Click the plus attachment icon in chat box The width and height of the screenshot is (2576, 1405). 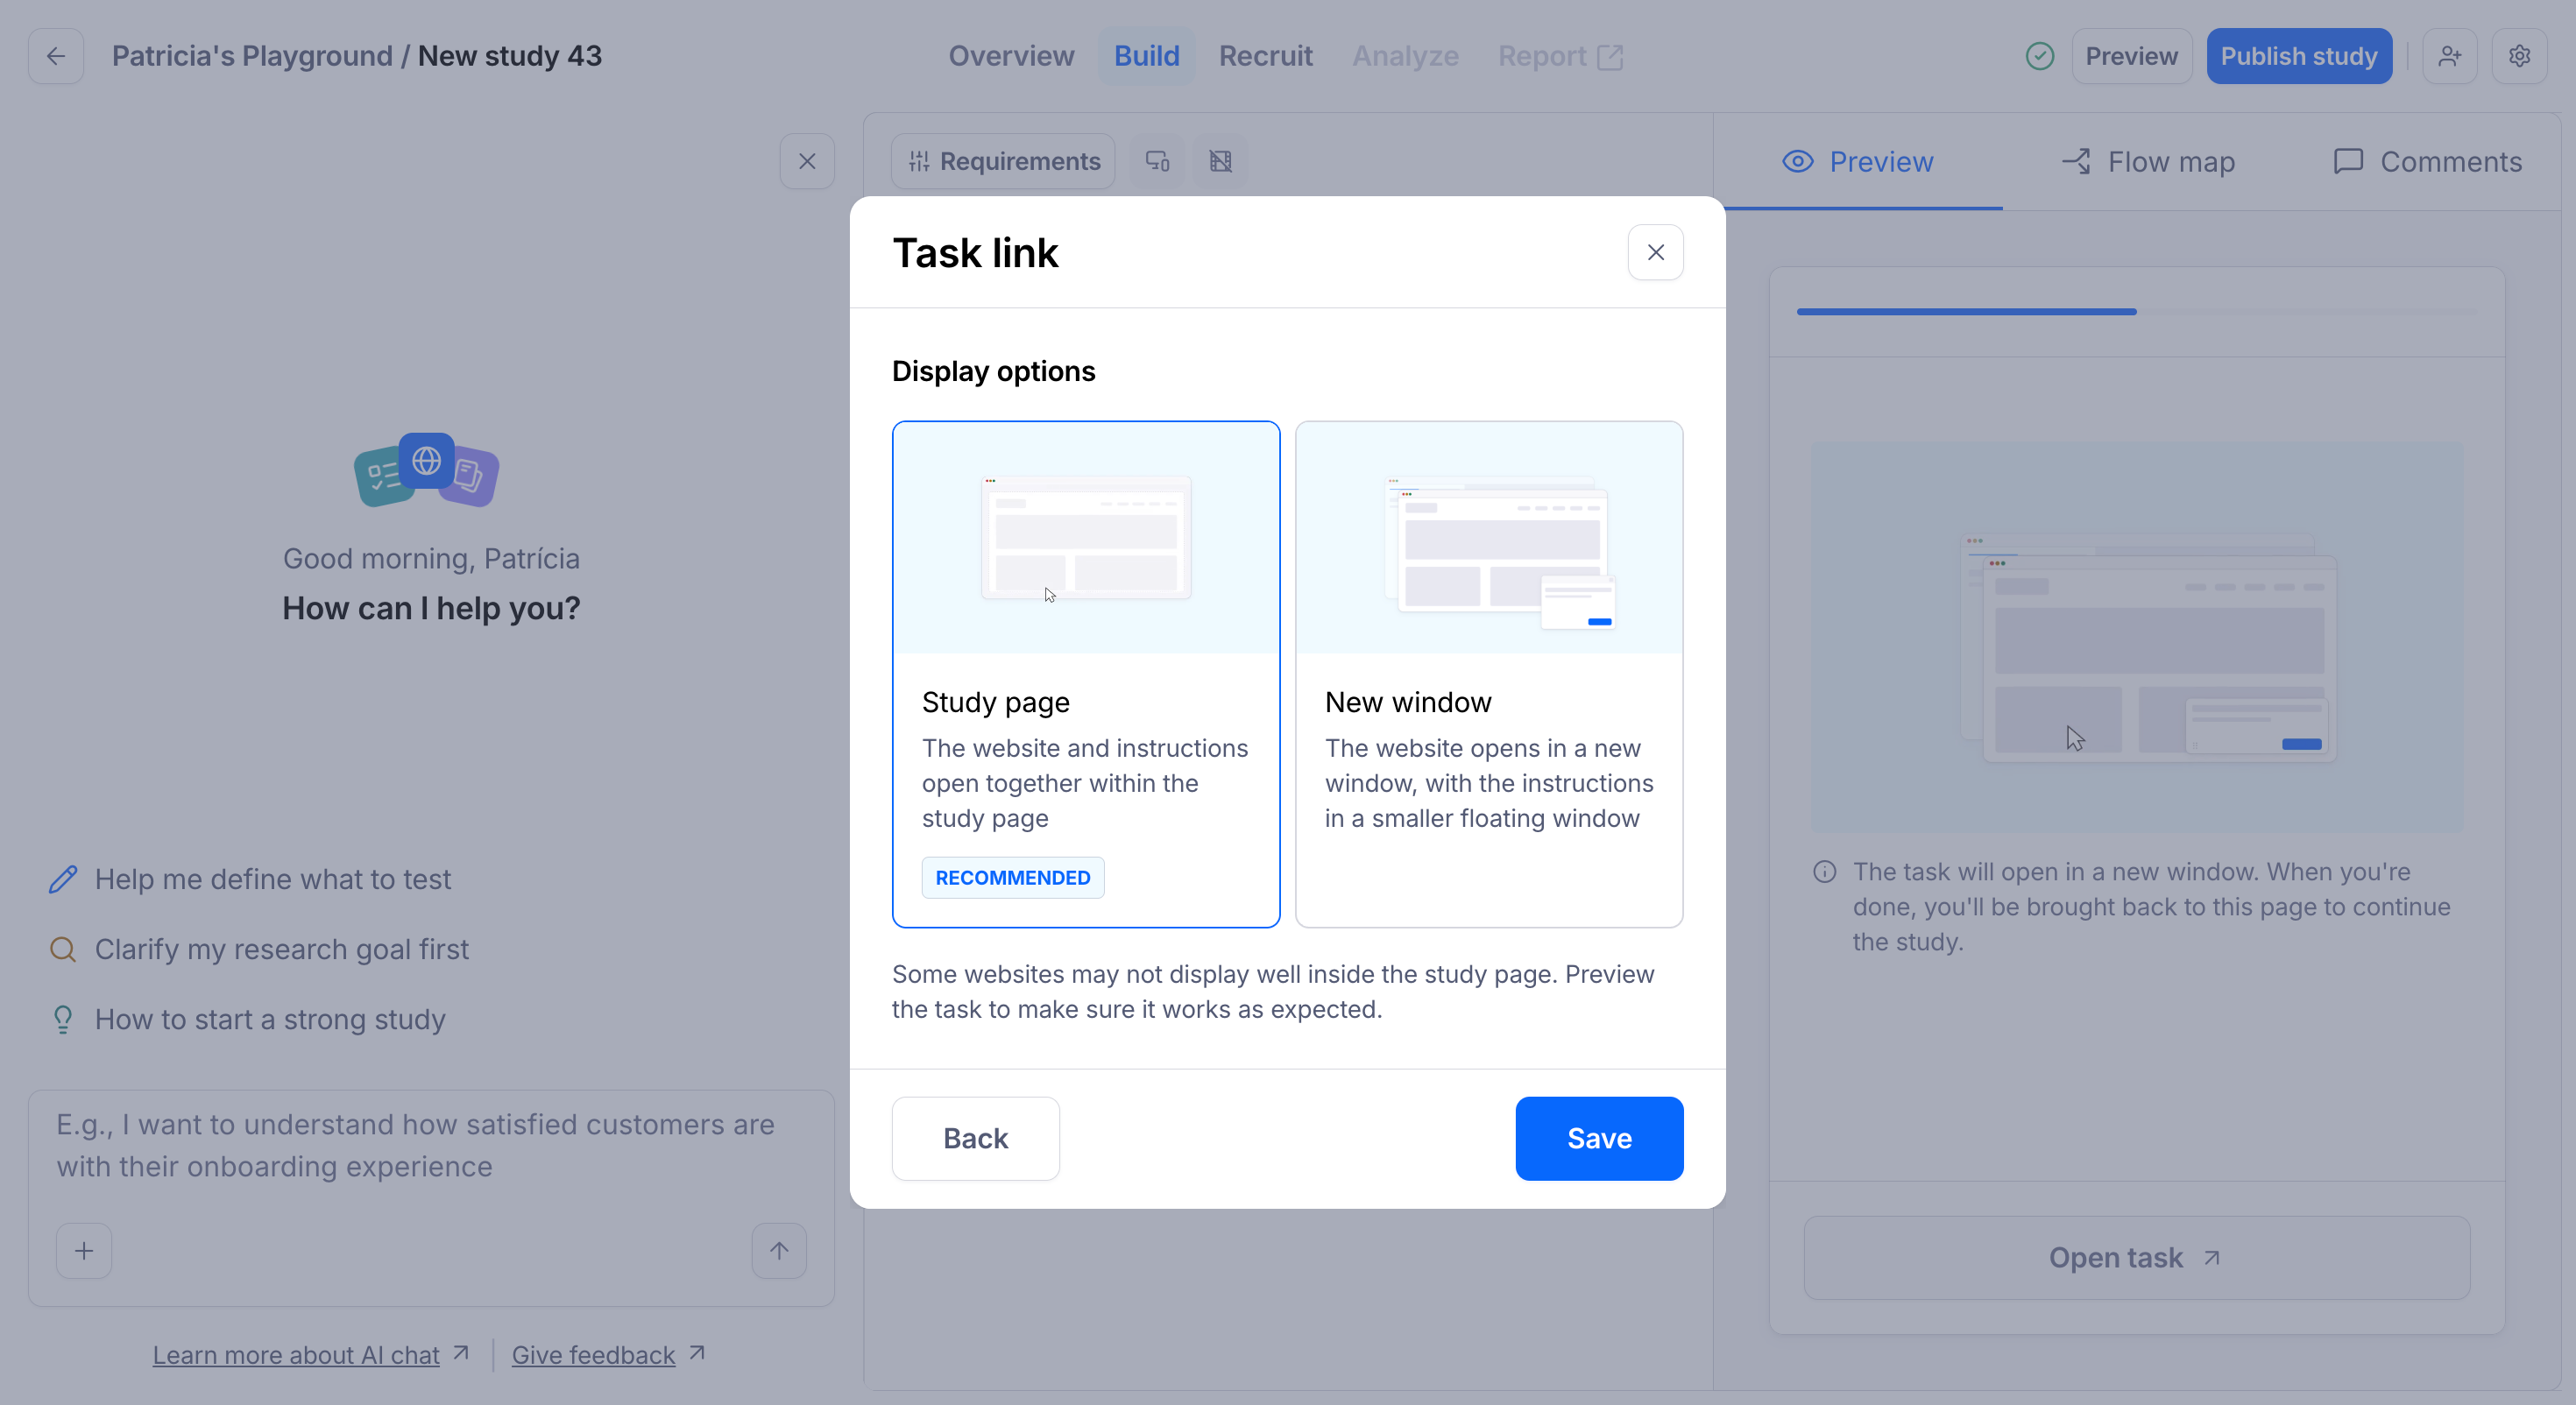[x=84, y=1251]
